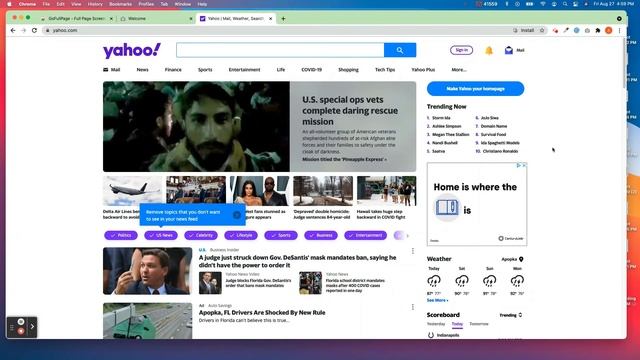This screenshot has height=360, width=640.
Task: Open the DeSantis mask mandates headline
Action: (x=298, y=261)
